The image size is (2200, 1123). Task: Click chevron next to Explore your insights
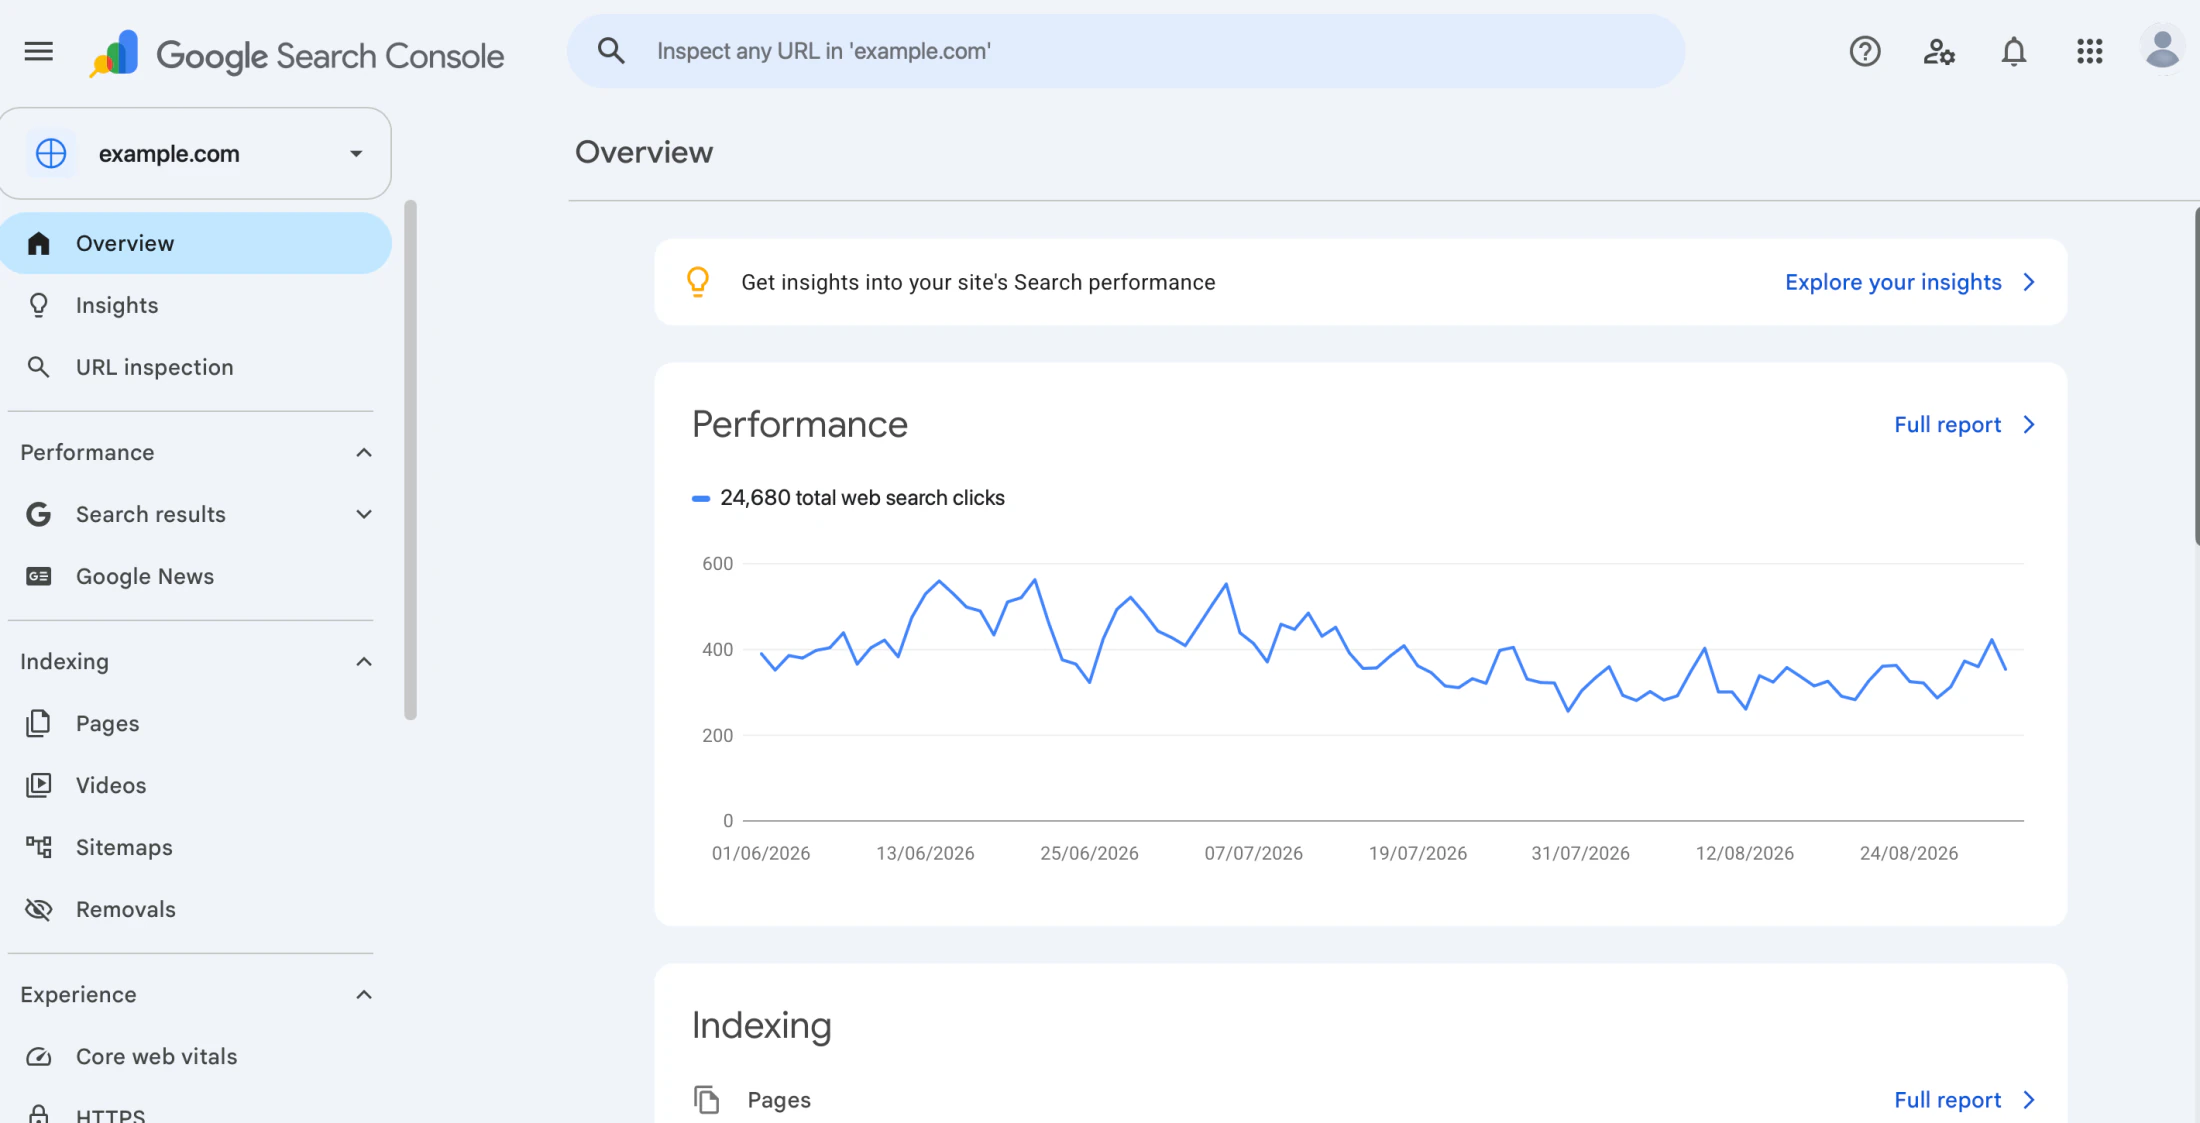click(x=2029, y=282)
